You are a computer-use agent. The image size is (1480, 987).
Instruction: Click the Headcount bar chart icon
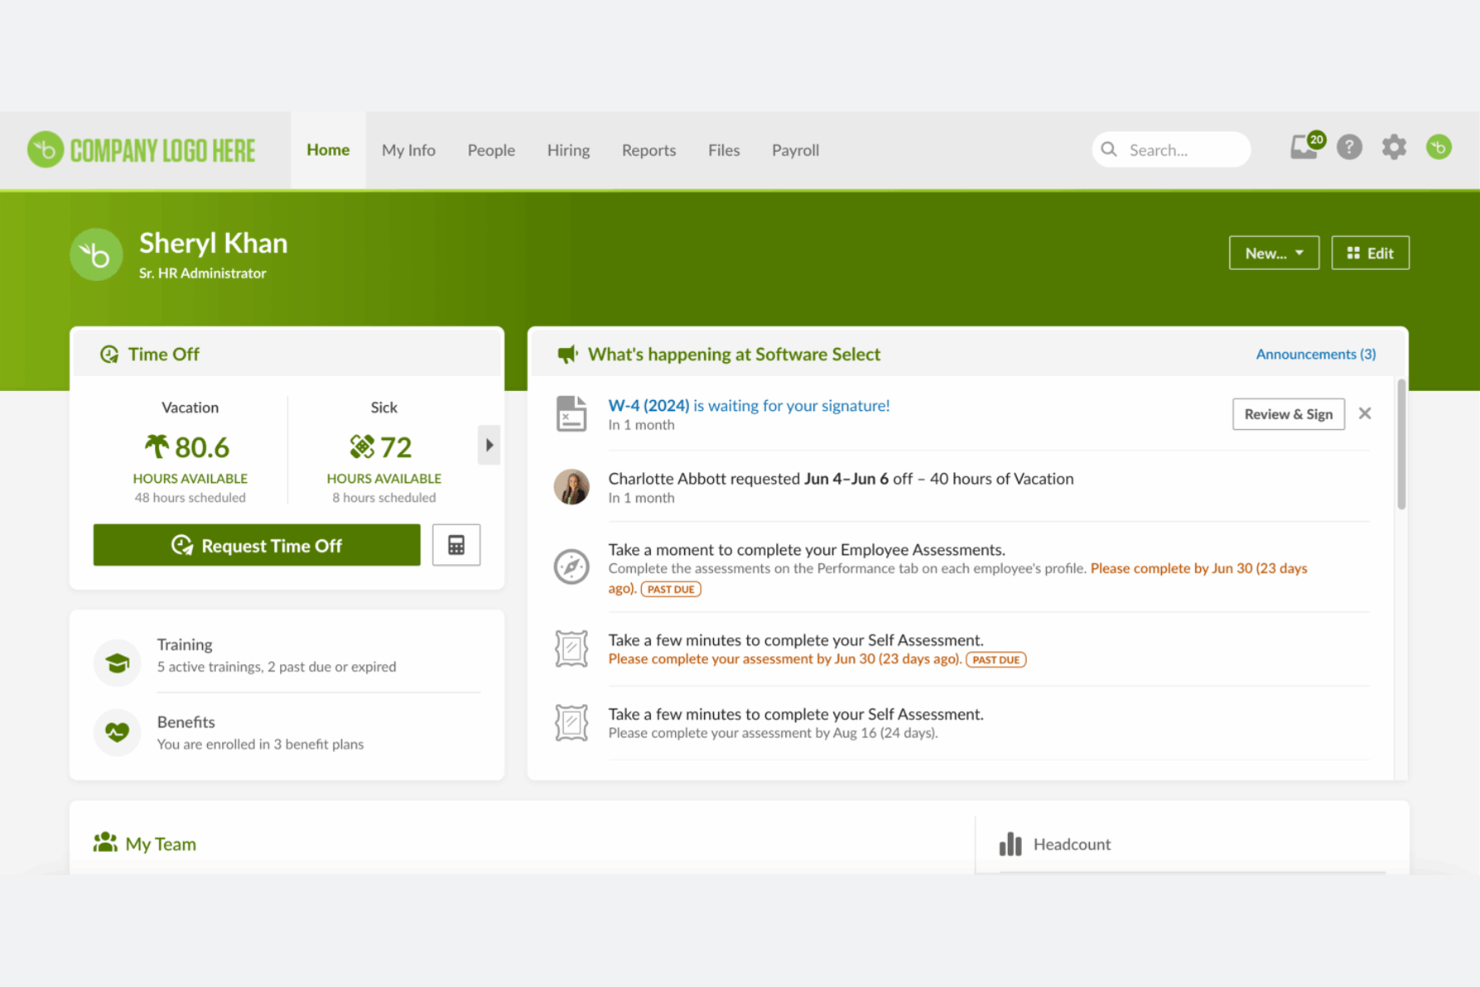[x=1011, y=843]
